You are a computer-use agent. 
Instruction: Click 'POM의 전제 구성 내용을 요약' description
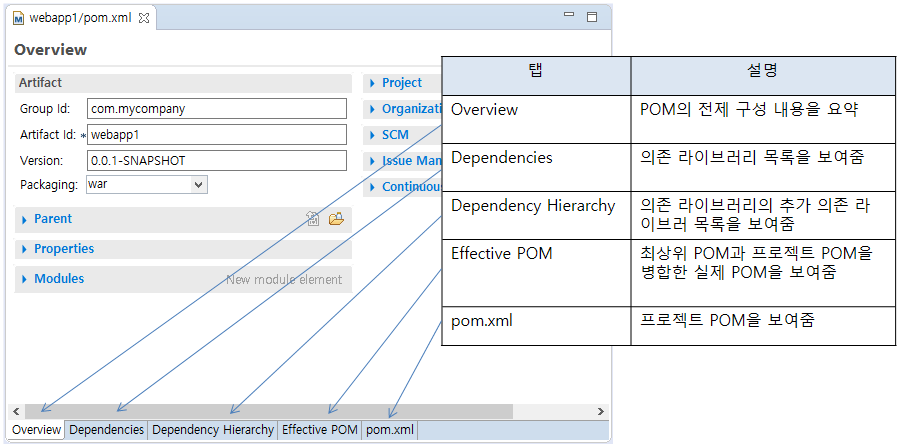(x=749, y=110)
